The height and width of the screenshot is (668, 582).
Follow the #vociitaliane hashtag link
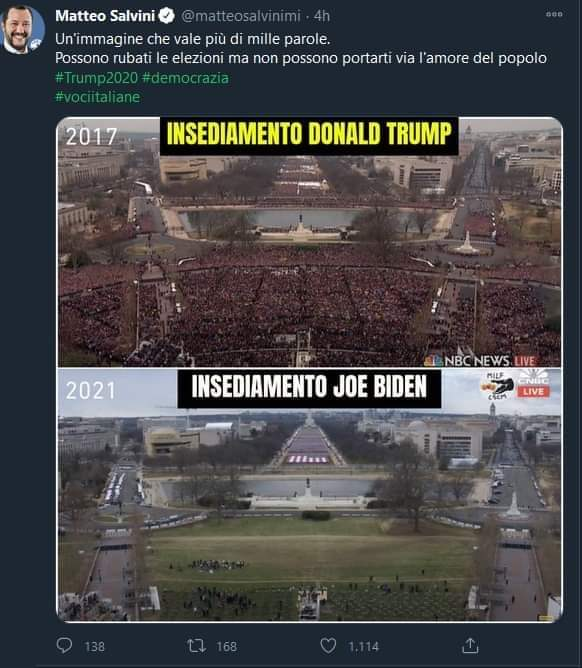click(98, 97)
